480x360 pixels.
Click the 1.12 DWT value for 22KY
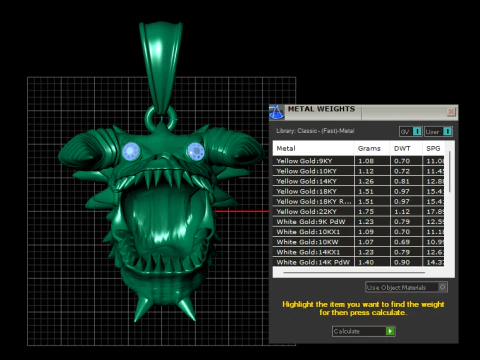click(x=402, y=211)
